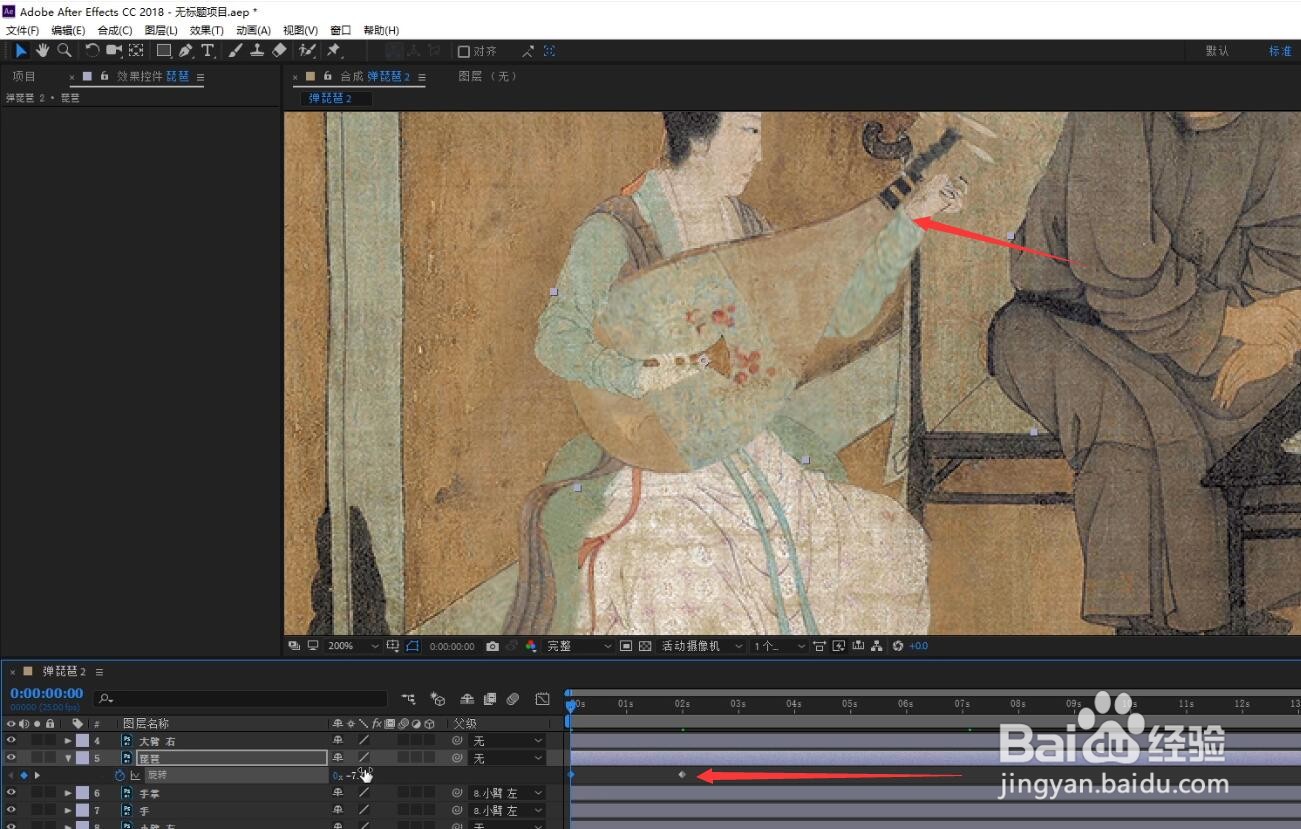The width and height of the screenshot is (1301, 829).
Task: Click the layer search field in timeline
Action: click(x=240, y=698)
